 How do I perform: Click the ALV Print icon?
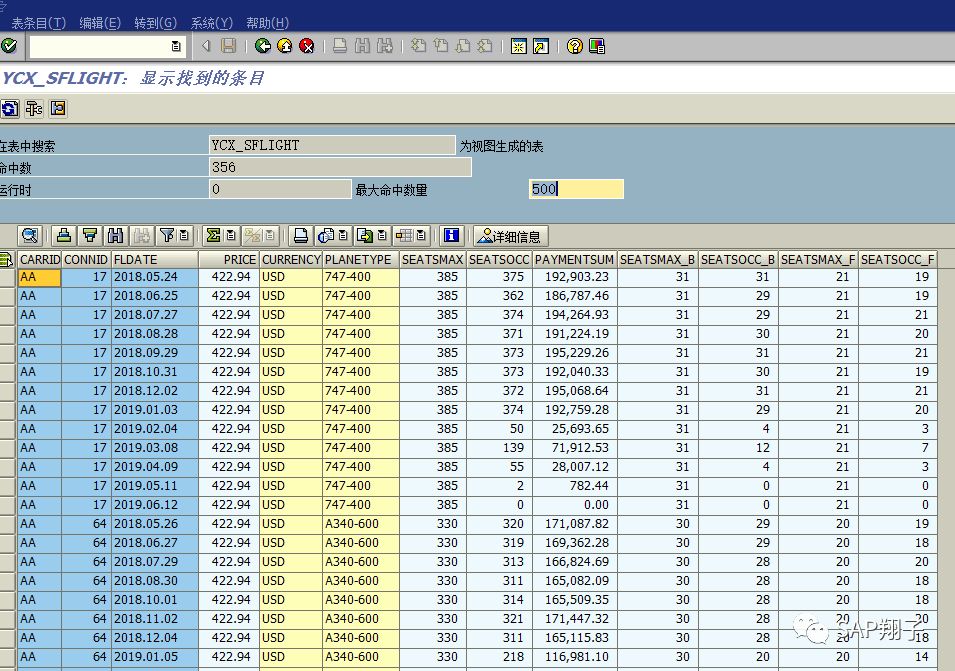[300, 236]
